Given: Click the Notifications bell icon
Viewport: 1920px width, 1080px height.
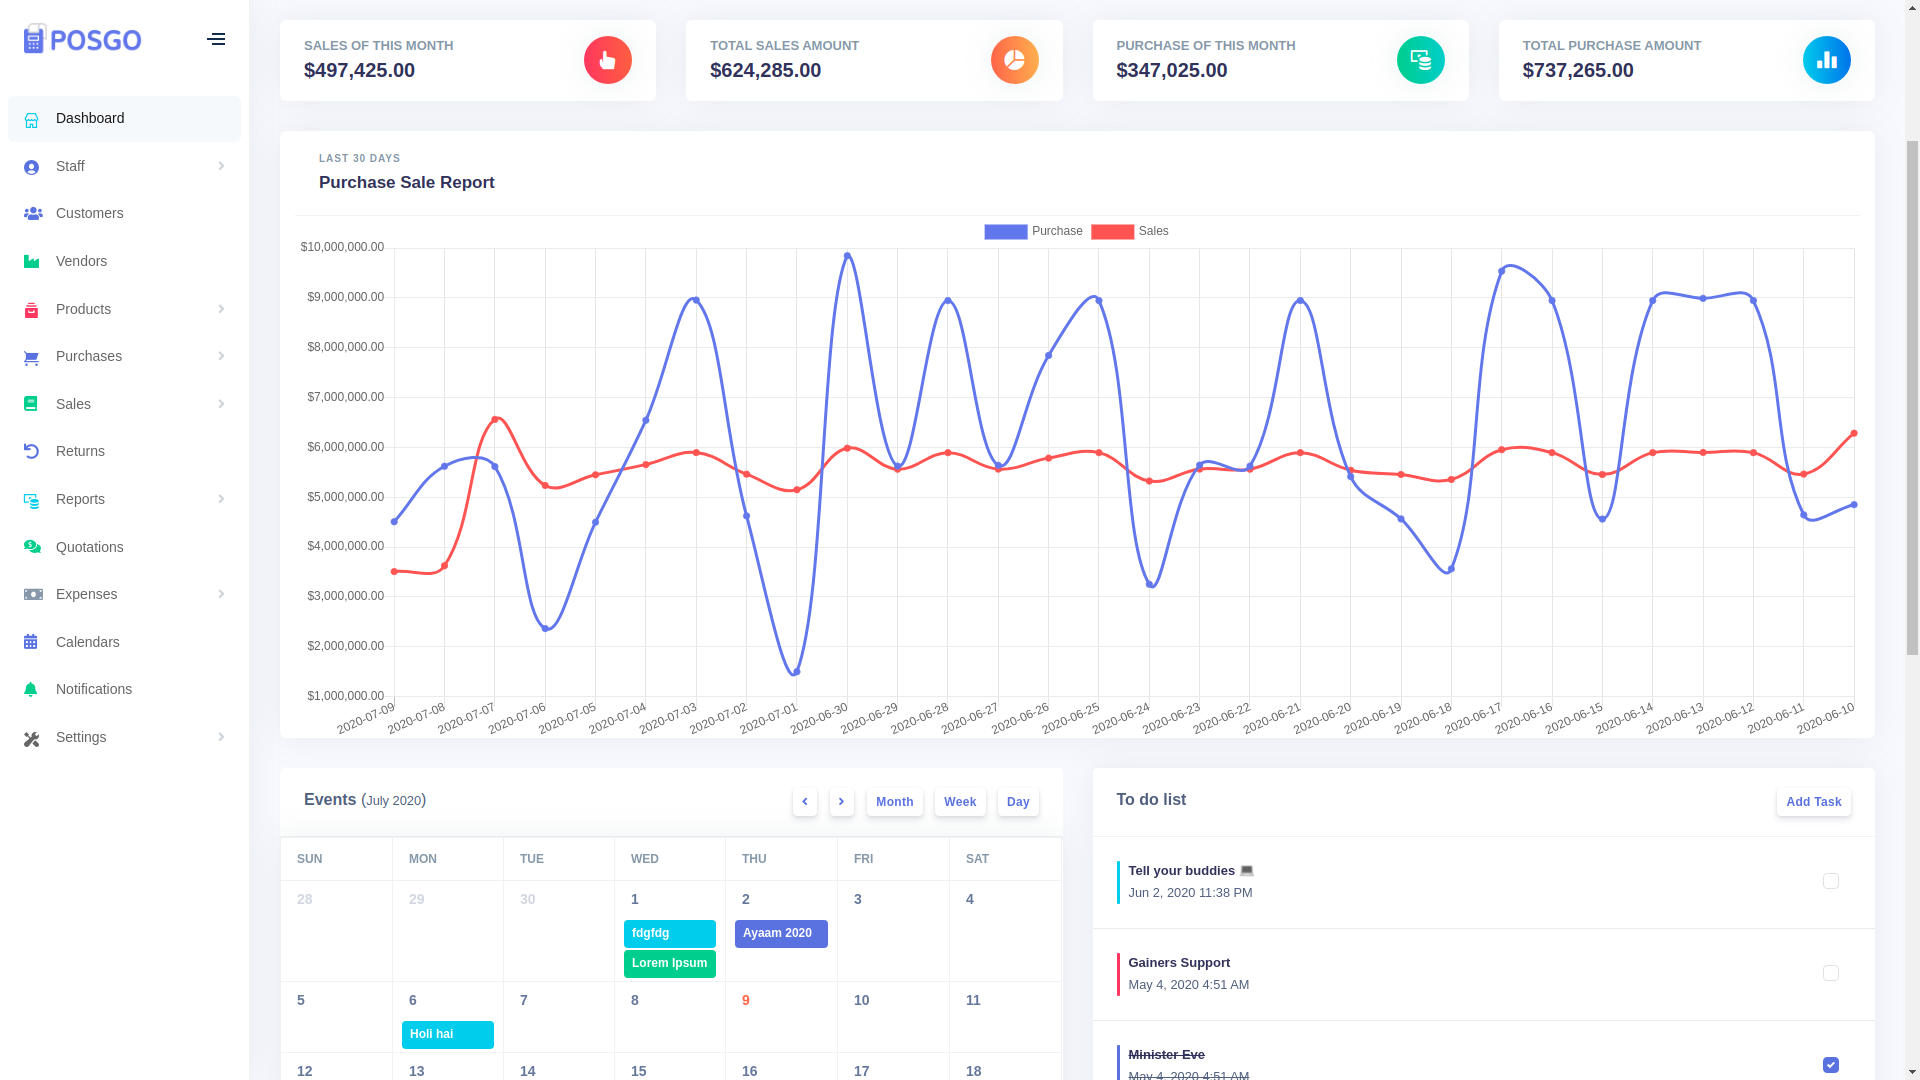Looking at the screenshot, I should [31, 690].
